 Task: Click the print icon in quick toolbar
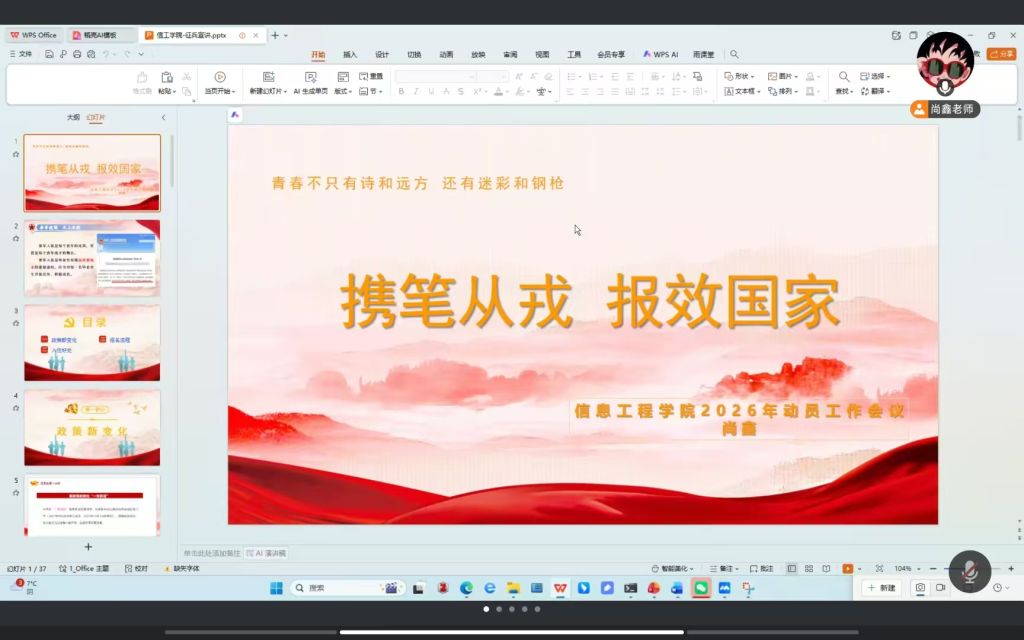77,54
